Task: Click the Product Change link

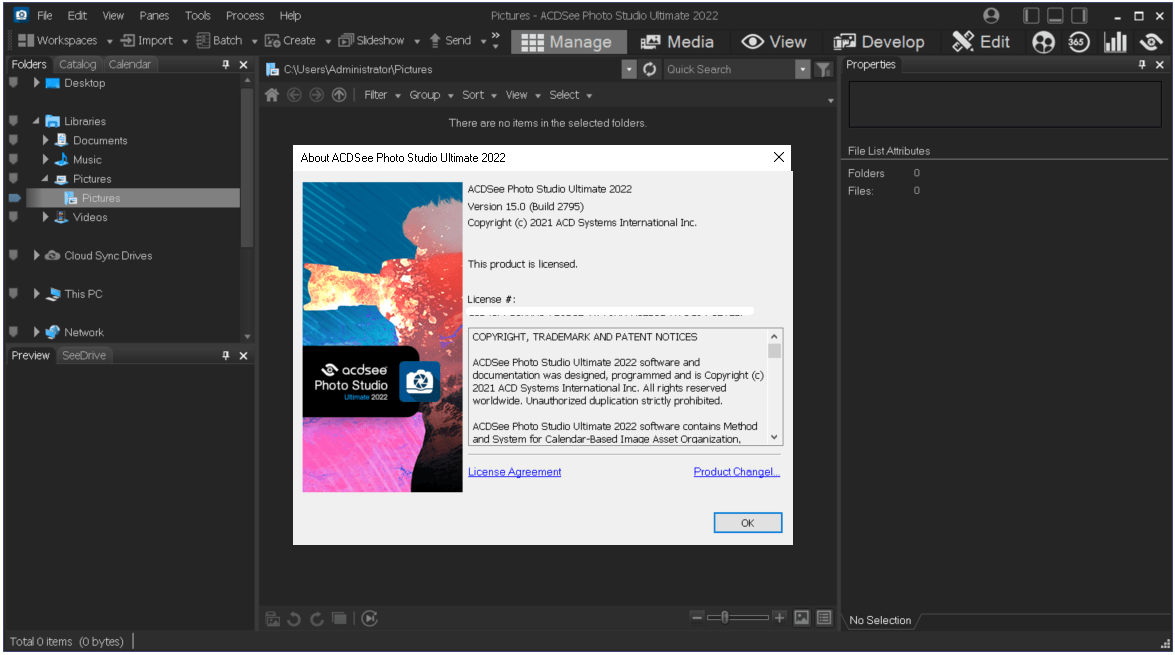Action: coord(737,472)
